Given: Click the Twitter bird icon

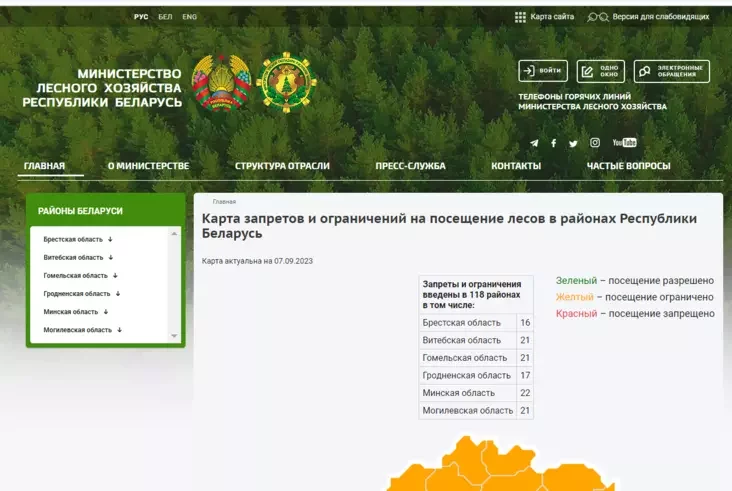Looking at the screenshot, I should 573,143.
